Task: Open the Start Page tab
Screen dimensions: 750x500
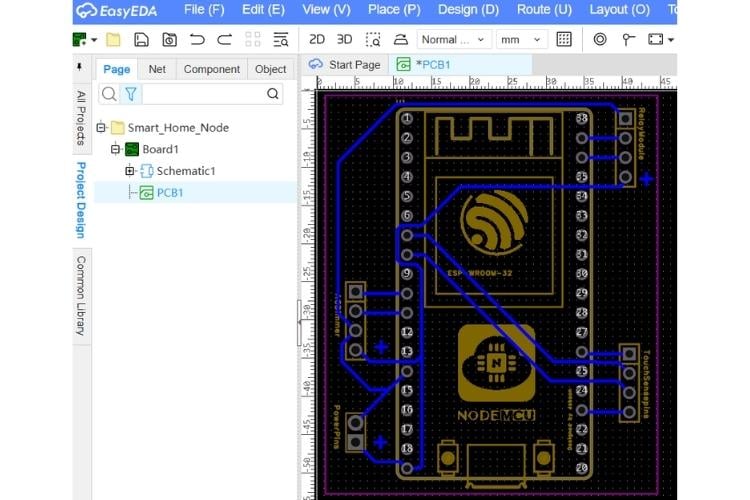Action: click(345, 65)
